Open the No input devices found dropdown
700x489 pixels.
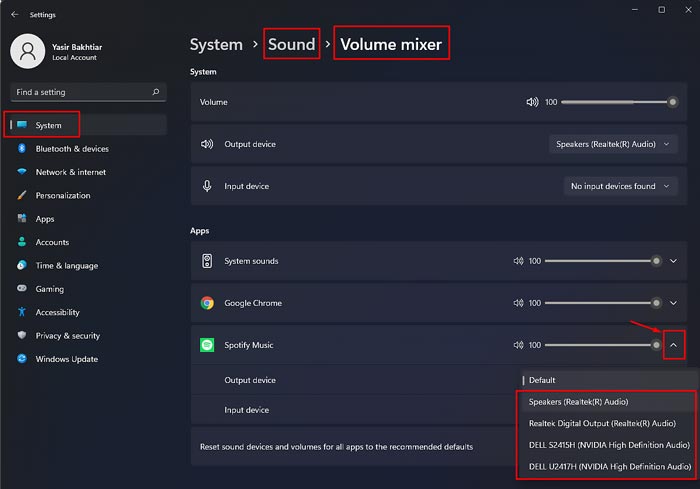(621, 186)
